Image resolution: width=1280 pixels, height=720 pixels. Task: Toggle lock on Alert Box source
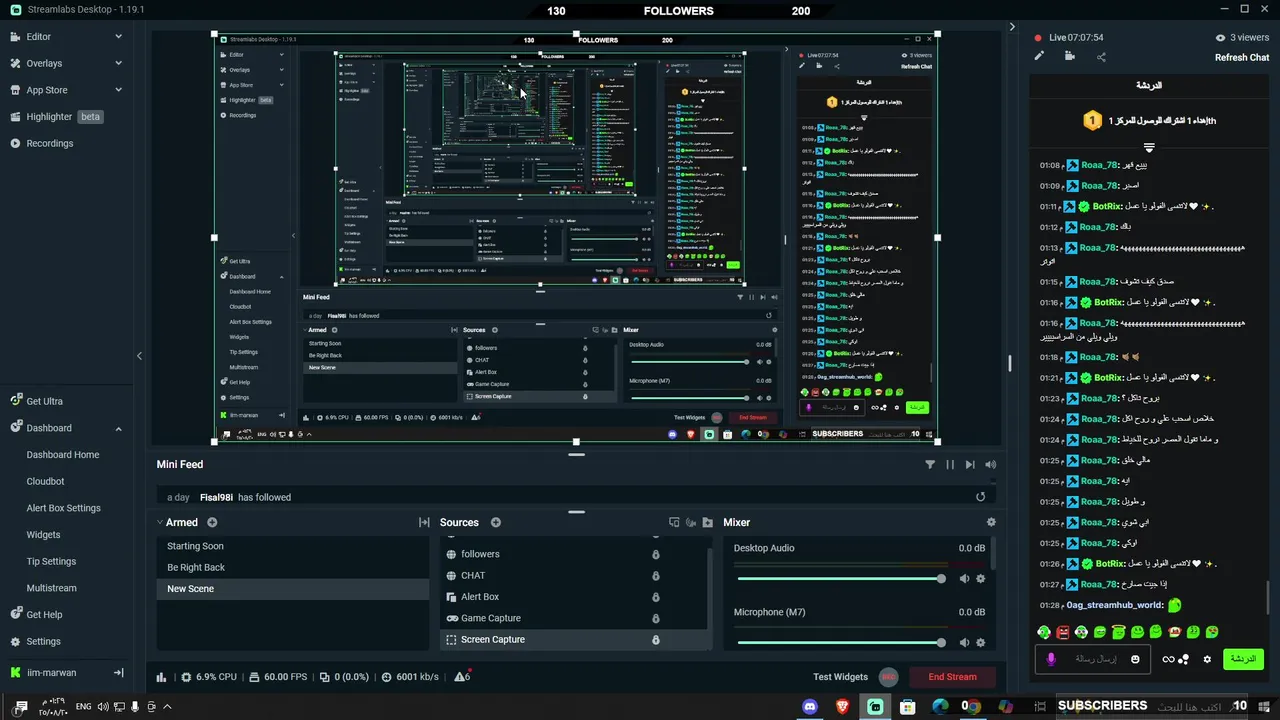tap(656, 597)
